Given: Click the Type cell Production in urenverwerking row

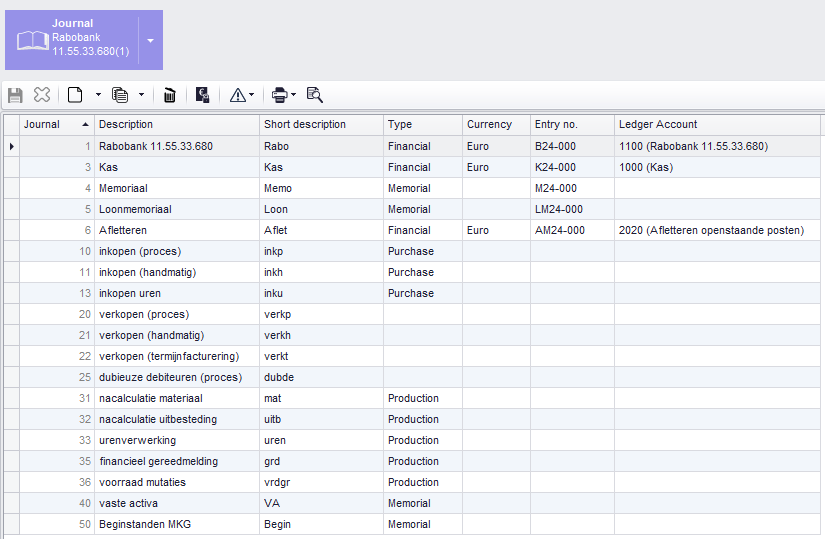Looking at the screenshot, I should point(423,441).
